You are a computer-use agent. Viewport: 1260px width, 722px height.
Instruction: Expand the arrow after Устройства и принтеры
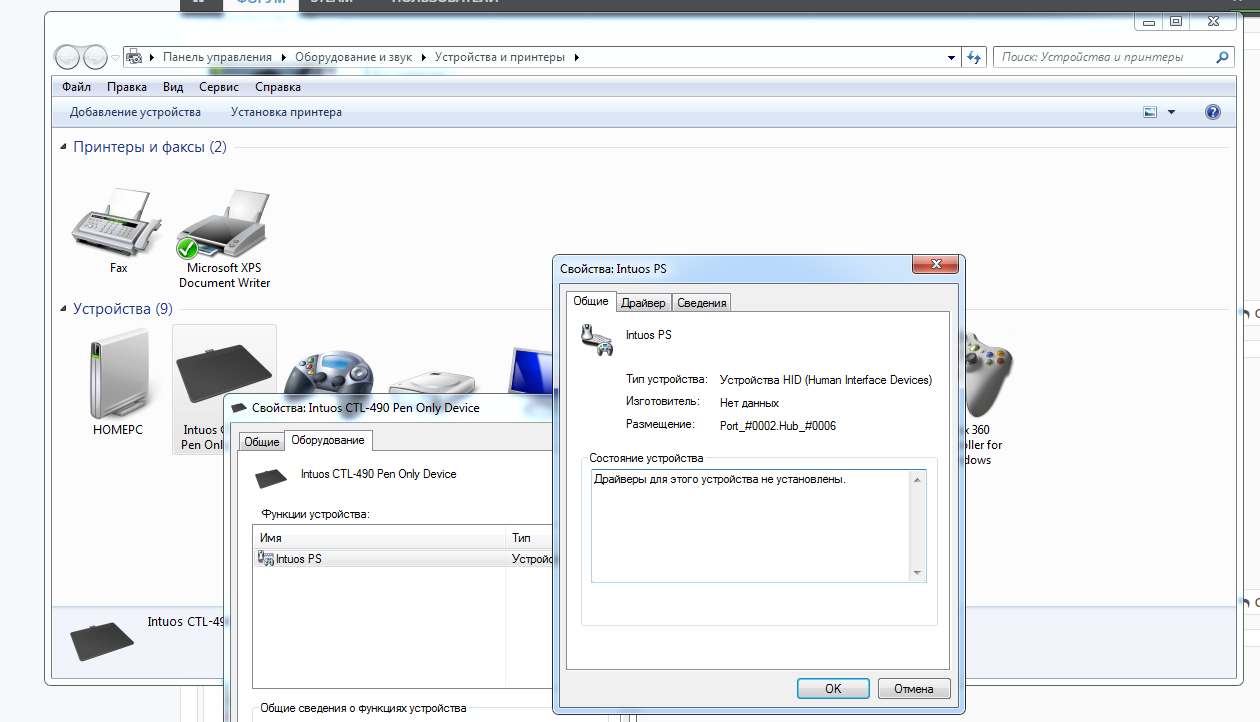coord(575,57)
